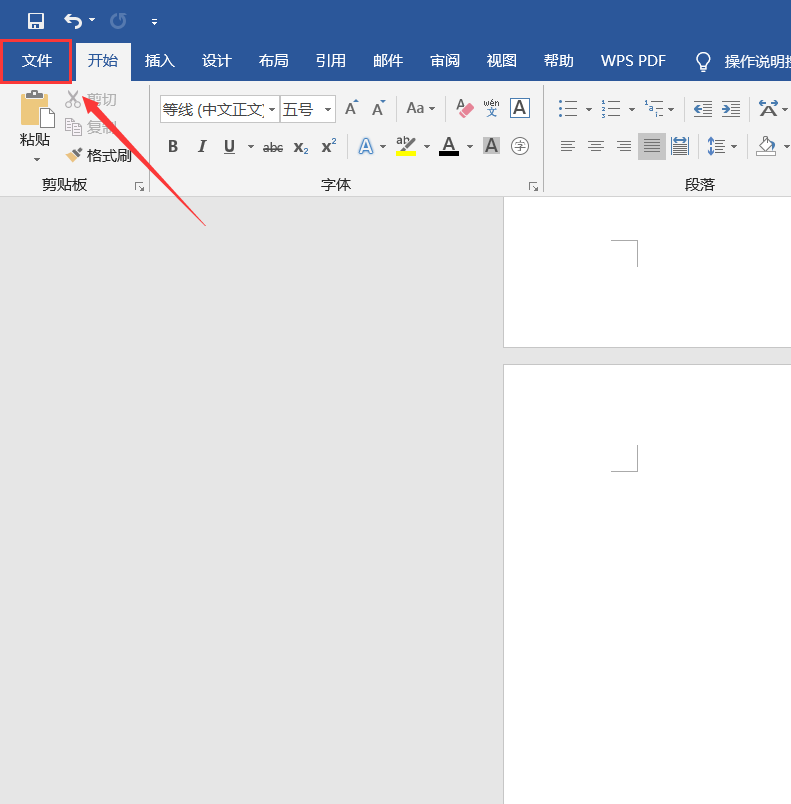
Task: Click the Line and Paragraph Spacing icon
Action: click(716, 147)
